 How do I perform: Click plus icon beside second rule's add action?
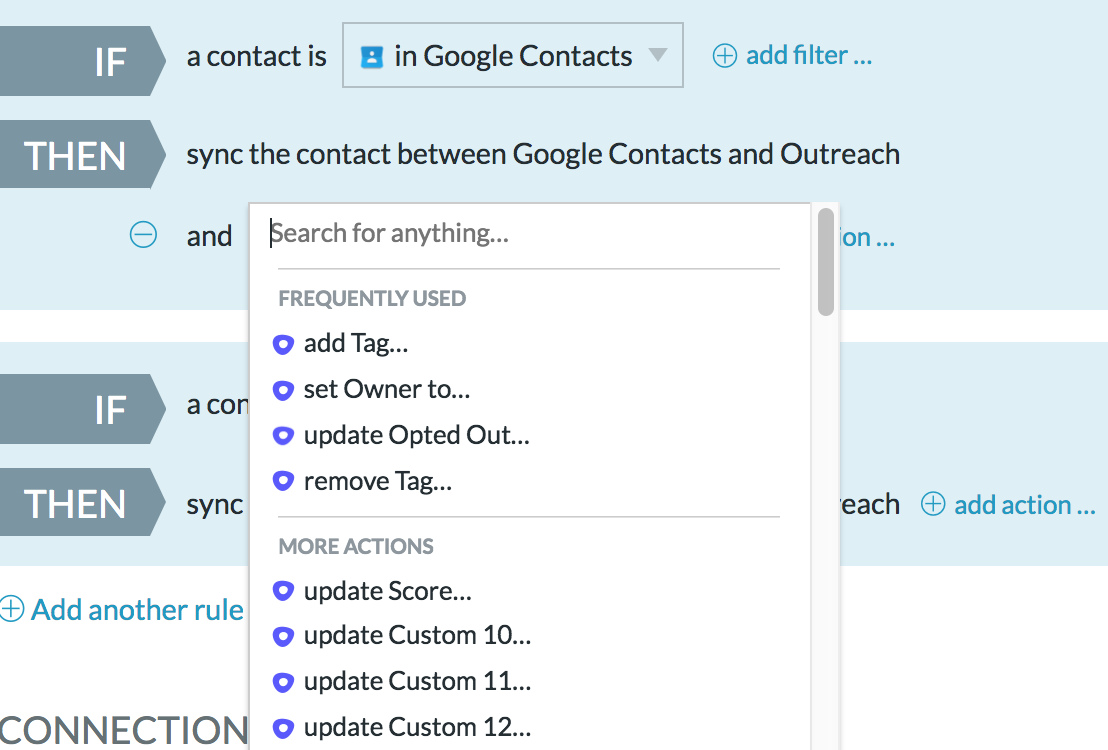[933, 504]
